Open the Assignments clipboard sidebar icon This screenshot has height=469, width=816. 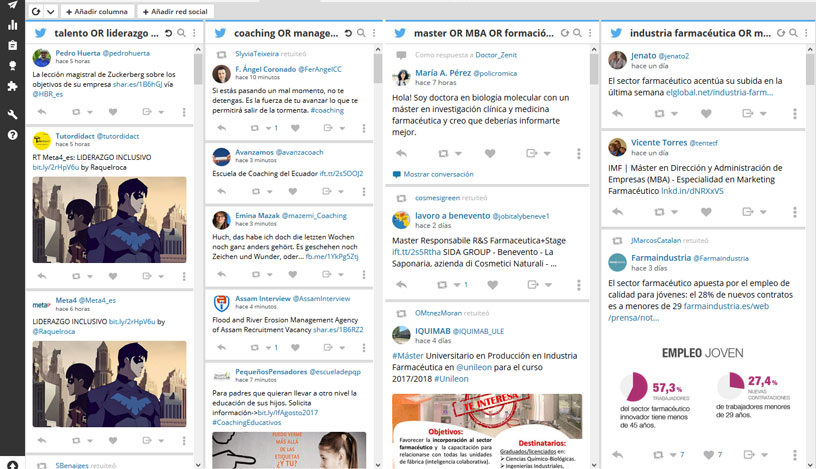(12, 45)
